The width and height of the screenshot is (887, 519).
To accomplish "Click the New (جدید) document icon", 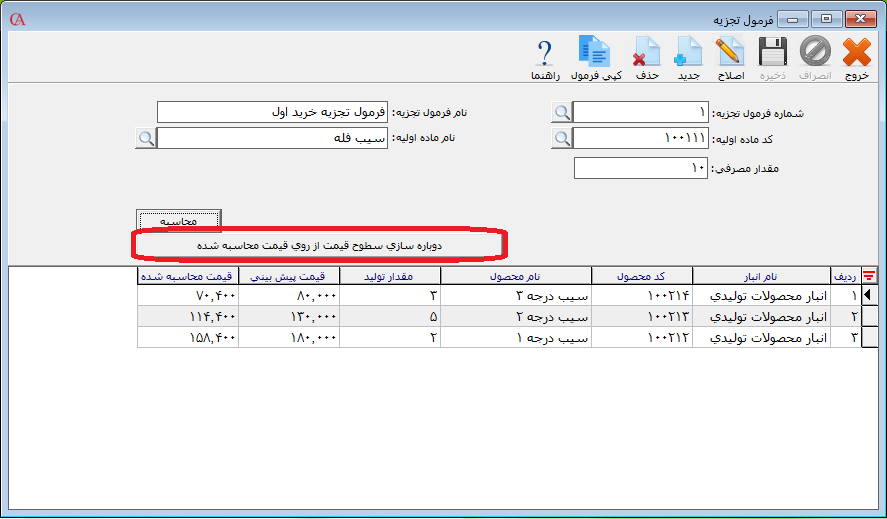I will tap(688, 57).
